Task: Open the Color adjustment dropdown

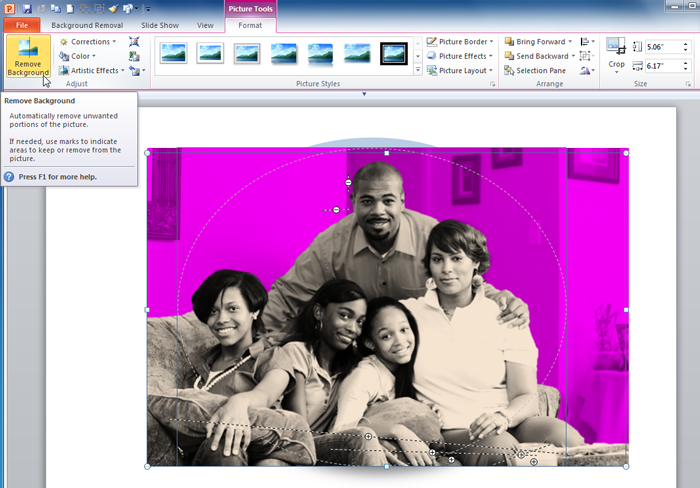Action: [81, 56]
